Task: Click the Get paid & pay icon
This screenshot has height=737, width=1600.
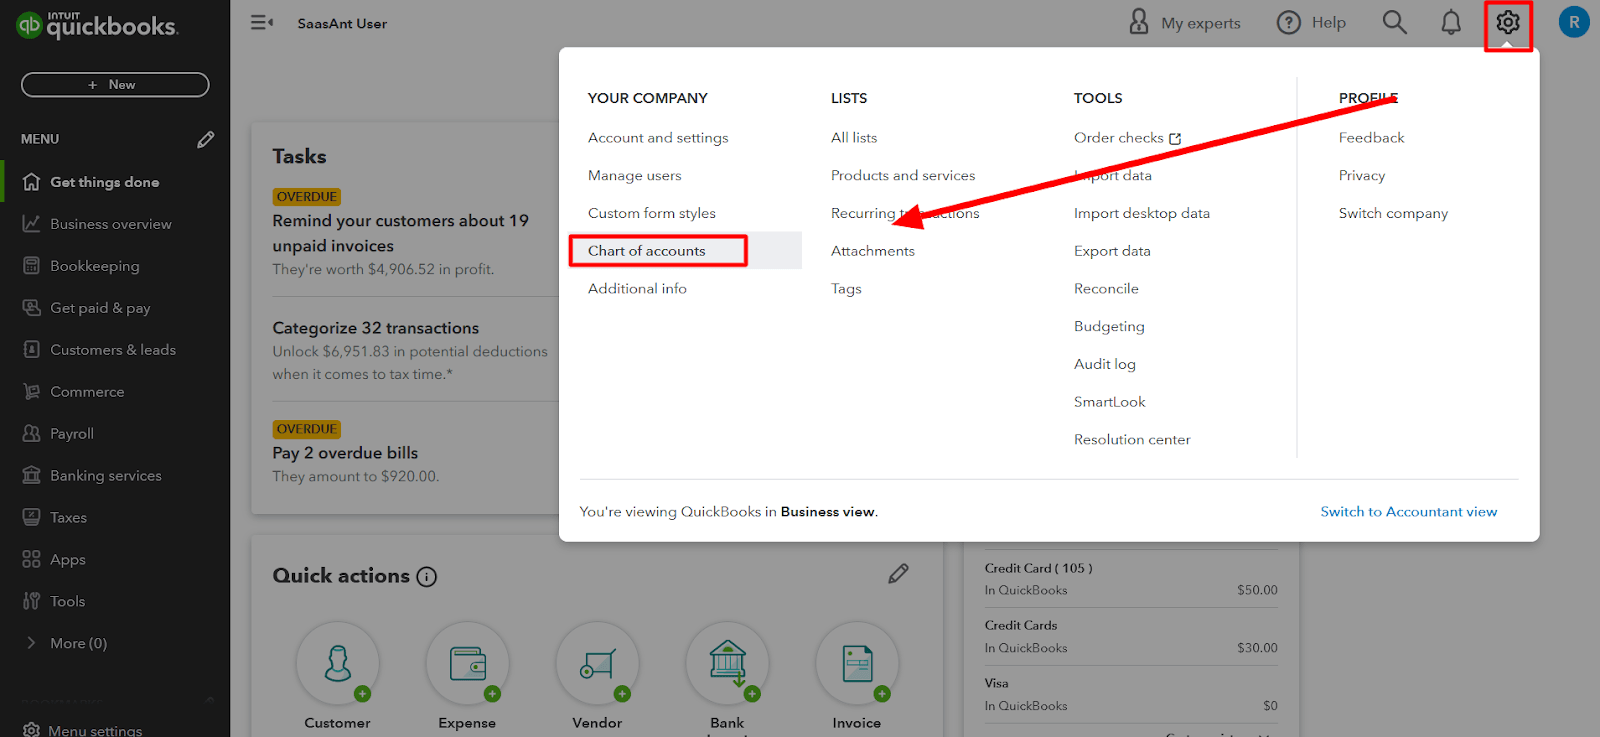Action: pos(32,308)
